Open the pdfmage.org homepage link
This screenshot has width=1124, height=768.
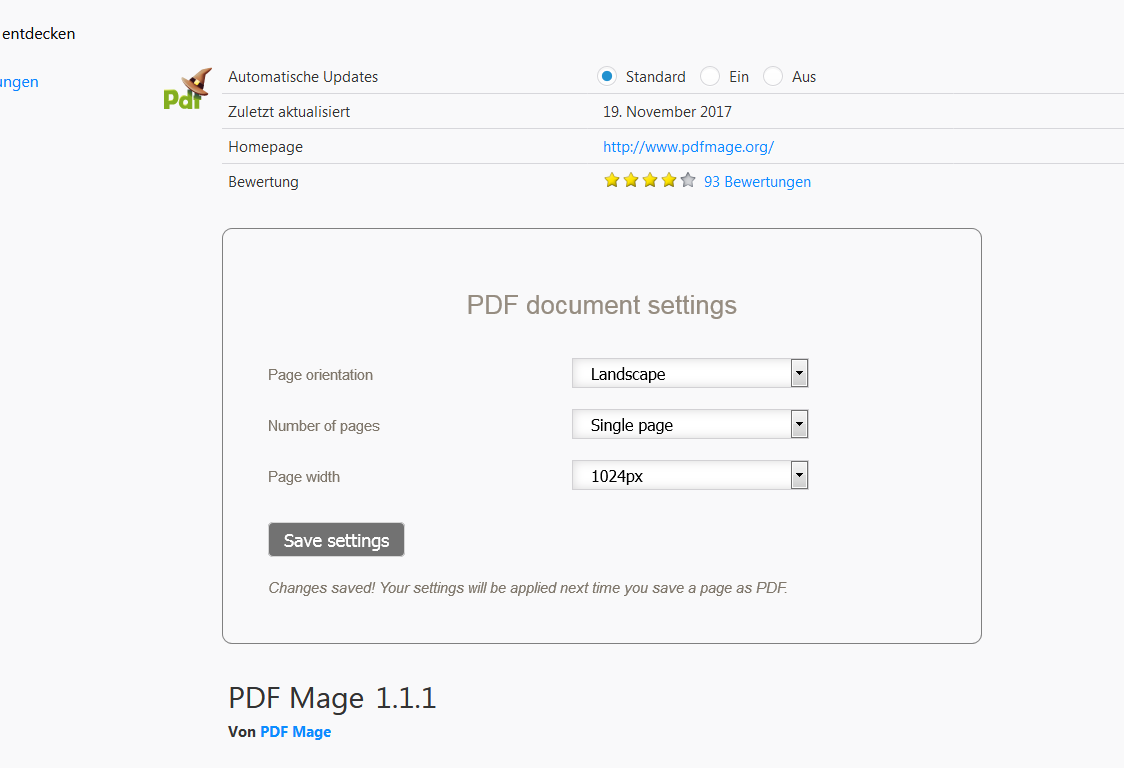[x=688, y=147]
